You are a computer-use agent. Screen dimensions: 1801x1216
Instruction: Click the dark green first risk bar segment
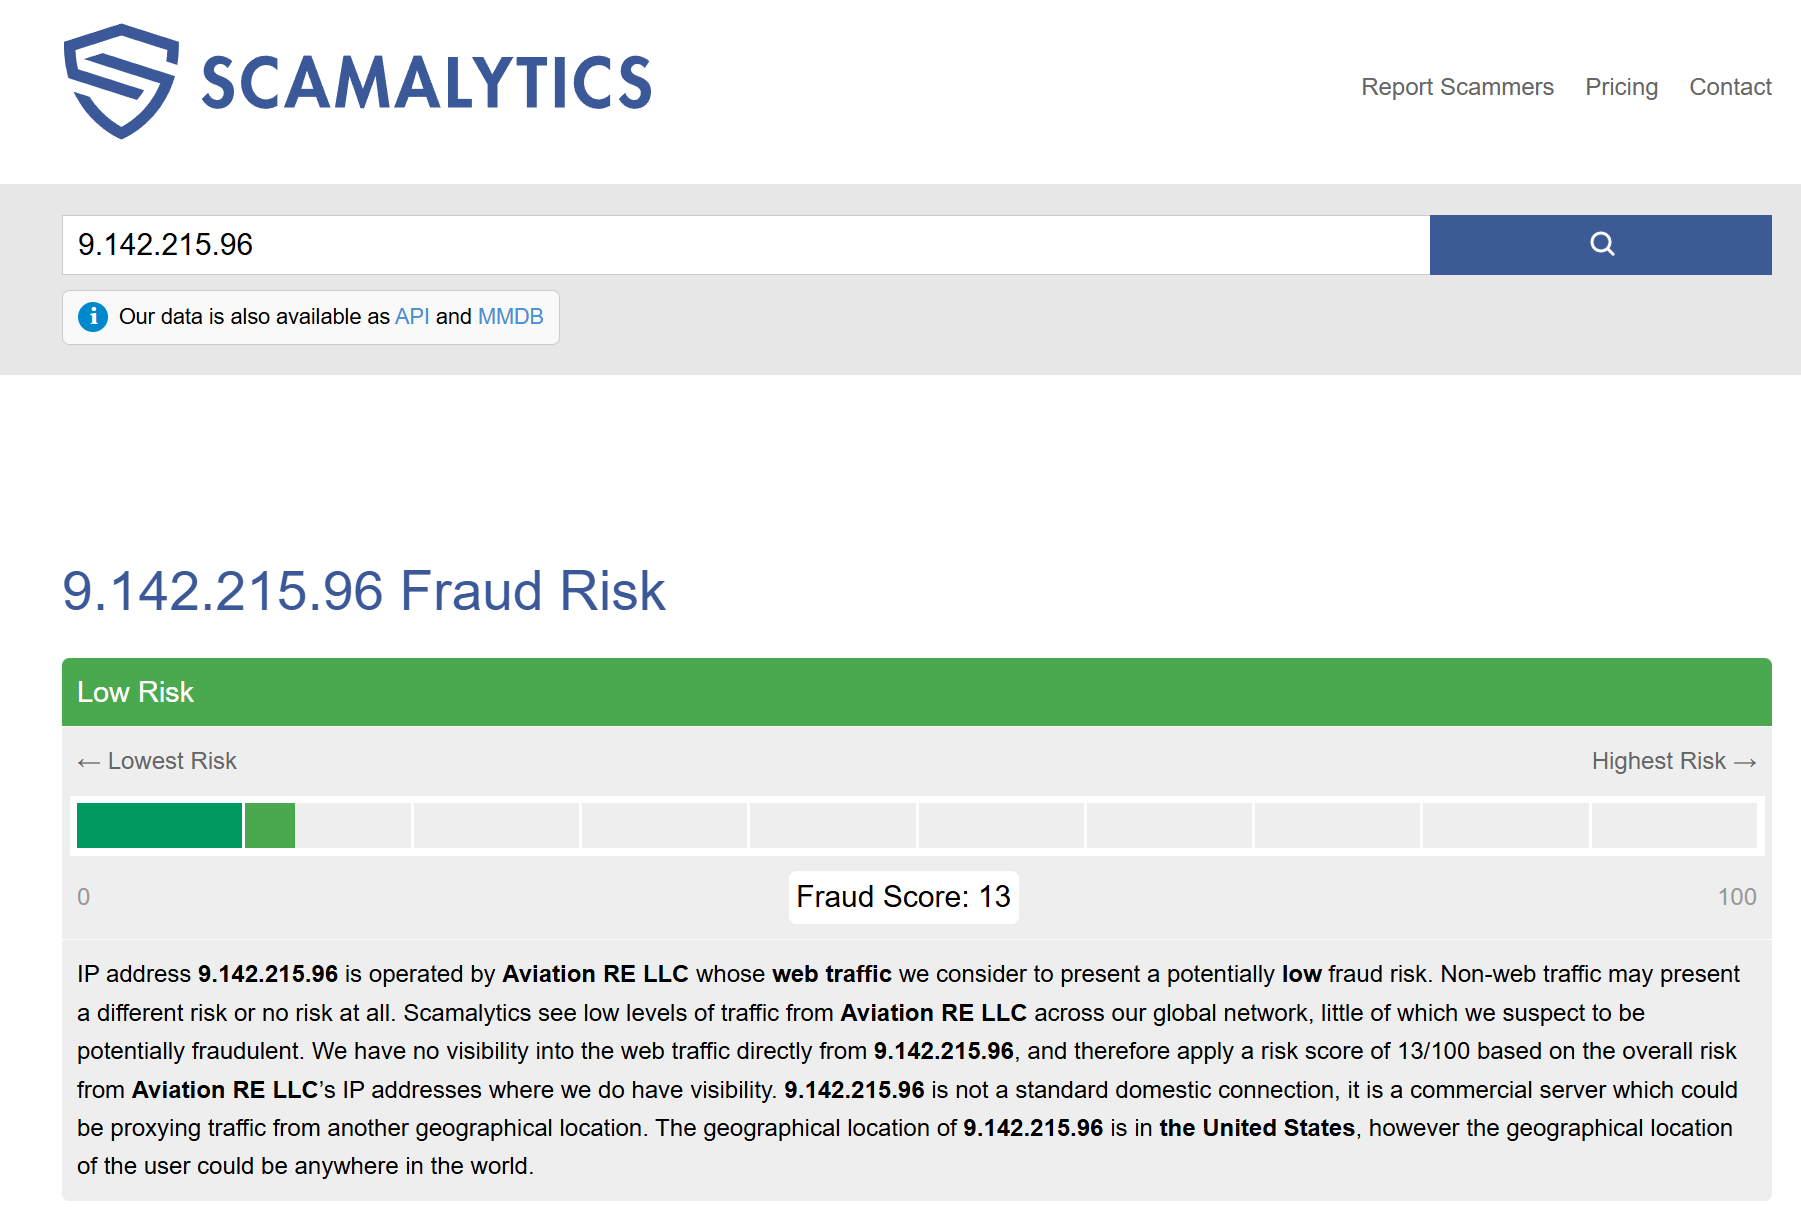(x=159, y=825)
